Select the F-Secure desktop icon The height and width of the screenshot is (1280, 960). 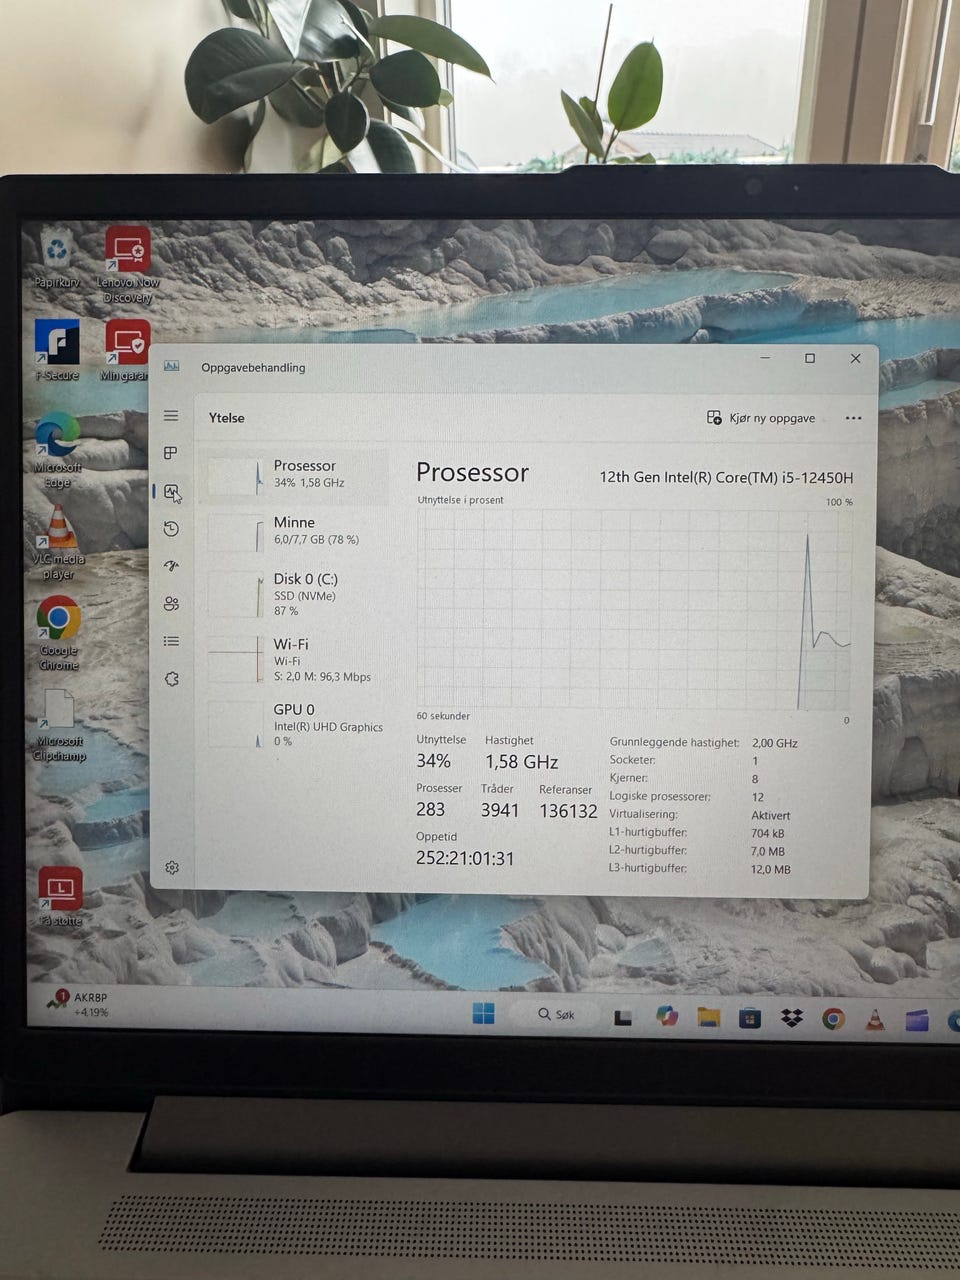(x=57, y=350)
